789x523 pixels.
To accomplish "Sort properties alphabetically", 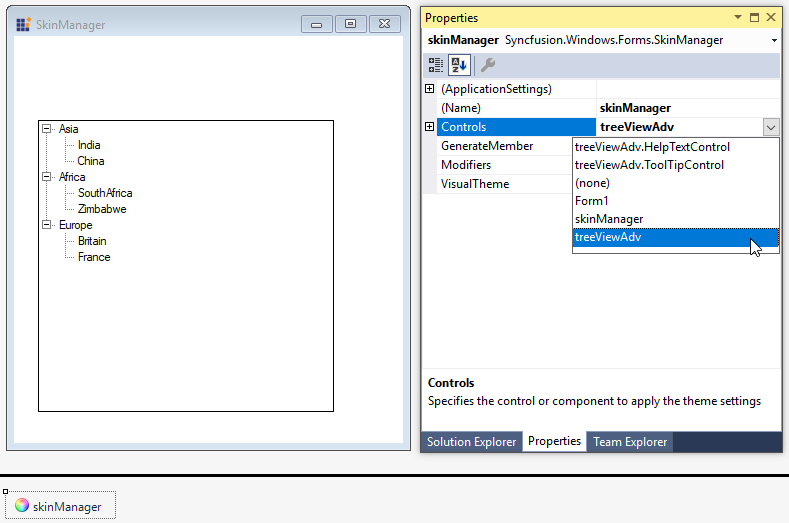I will coord(459,65).
